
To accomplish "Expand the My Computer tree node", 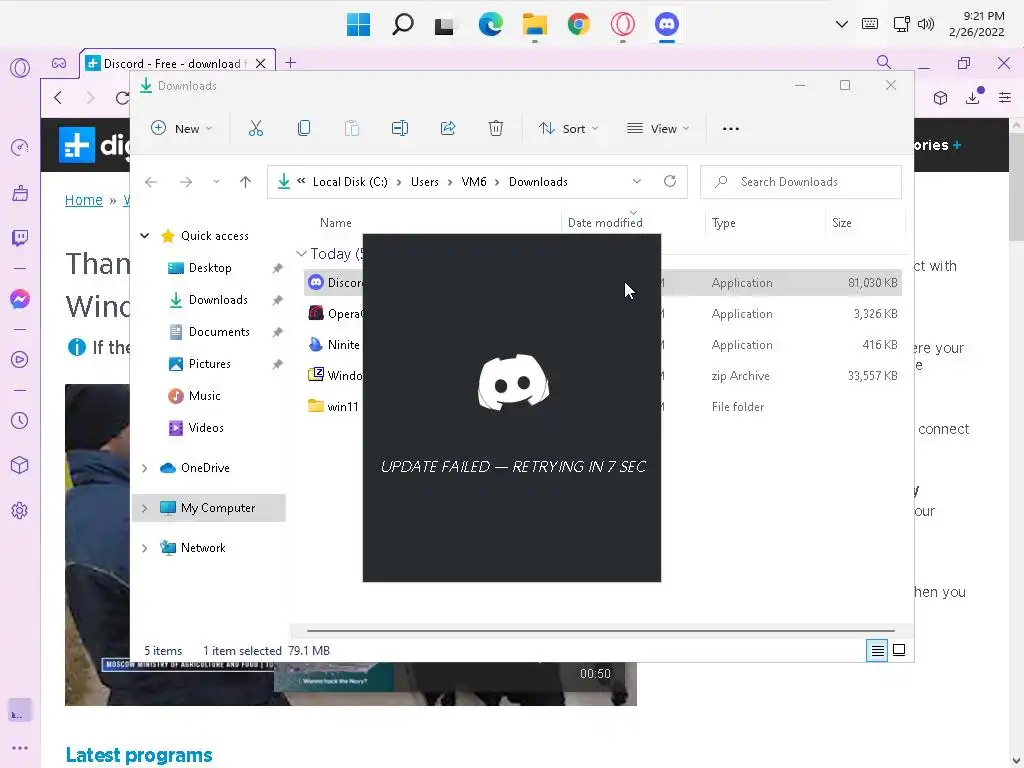I will point(145,508).
